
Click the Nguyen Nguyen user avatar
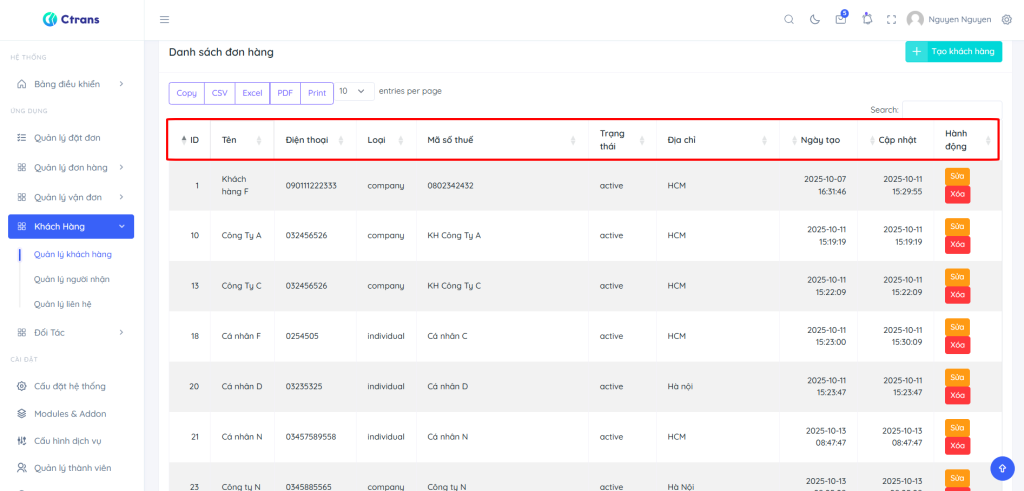tap(915, 19)
